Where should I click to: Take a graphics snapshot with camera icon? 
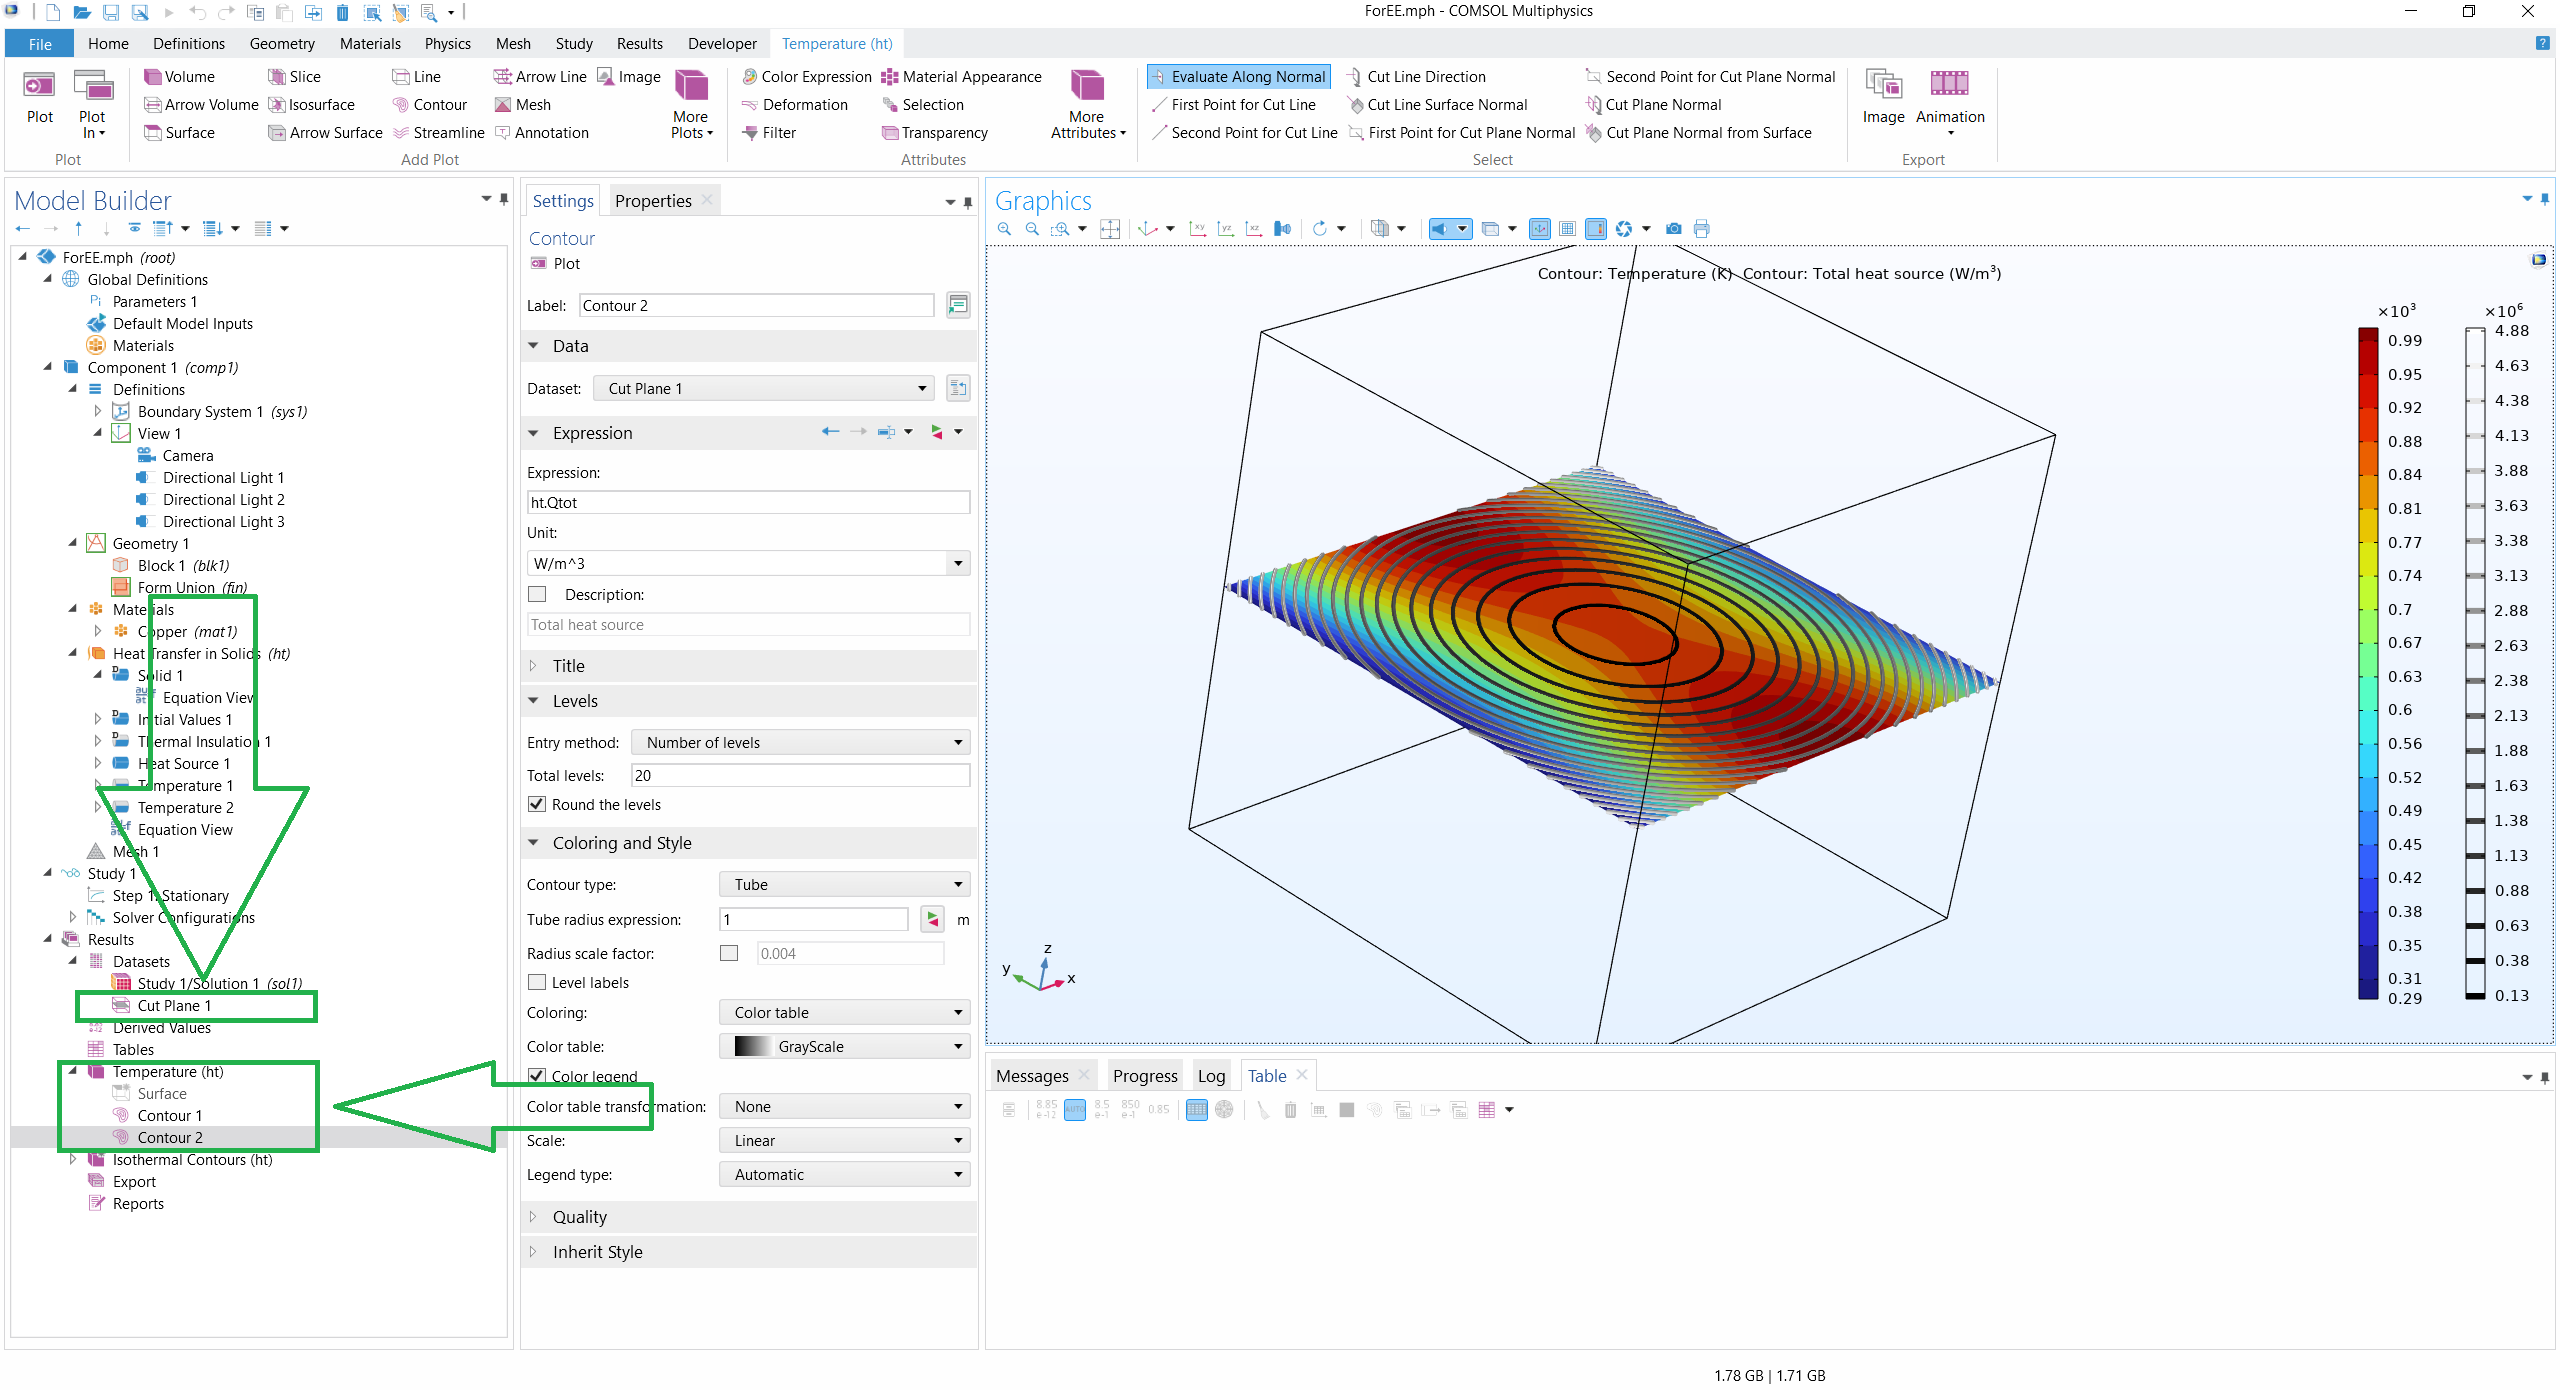(1674, 229)
